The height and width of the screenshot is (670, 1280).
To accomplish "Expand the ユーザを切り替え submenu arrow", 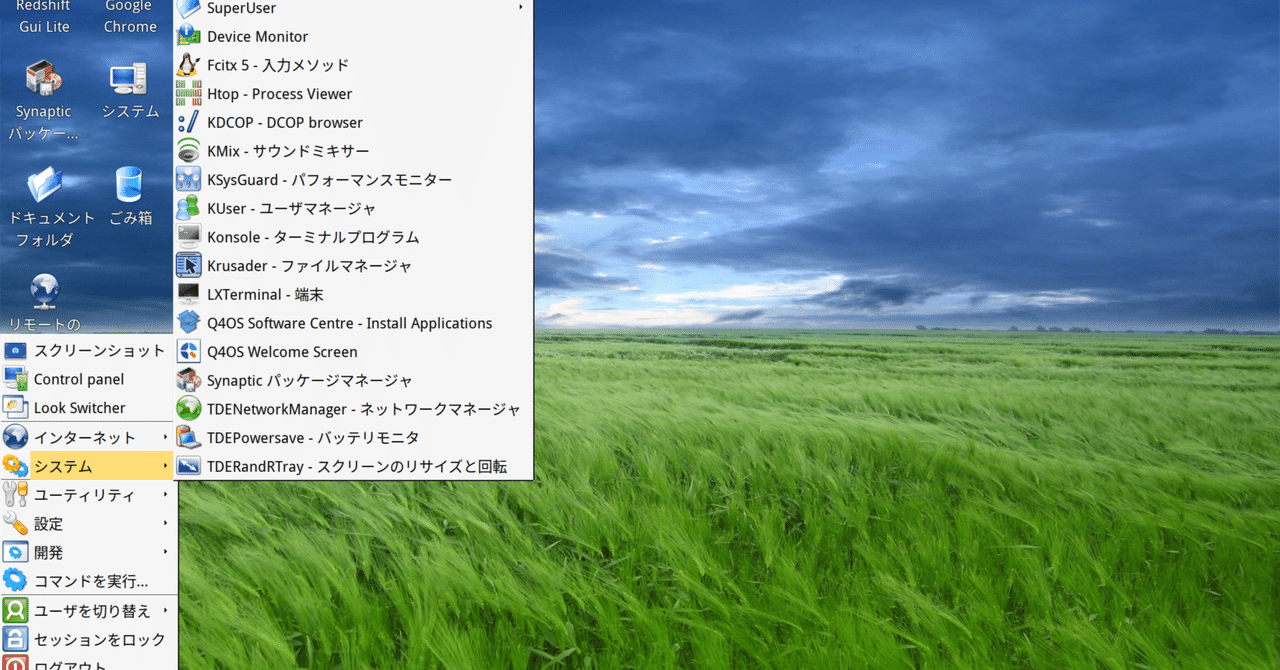I will point(165,610).
